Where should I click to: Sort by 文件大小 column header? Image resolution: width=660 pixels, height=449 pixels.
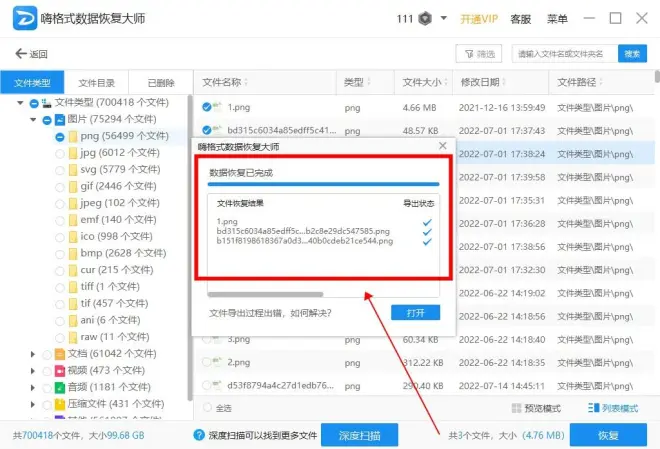coord(424,82)
